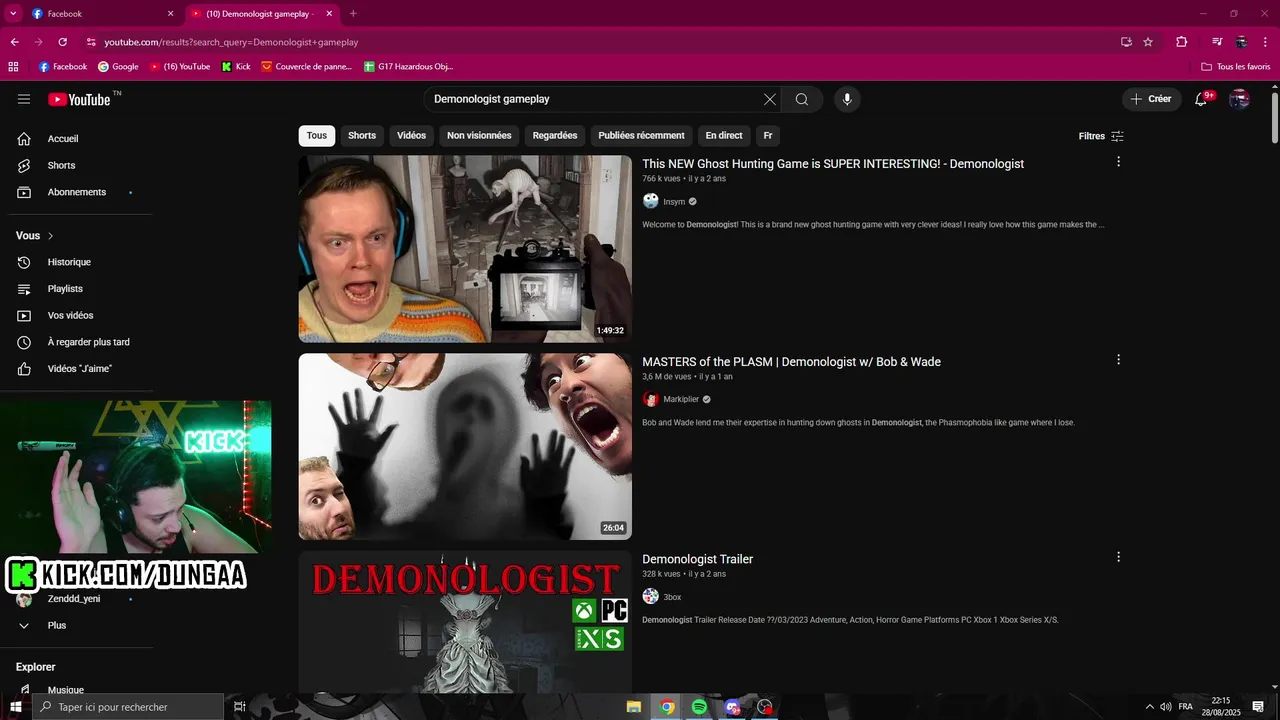Start voice search with the microphone
Image resolution: width=1280 pixels, height=720 pixels.
click(847, 99)
